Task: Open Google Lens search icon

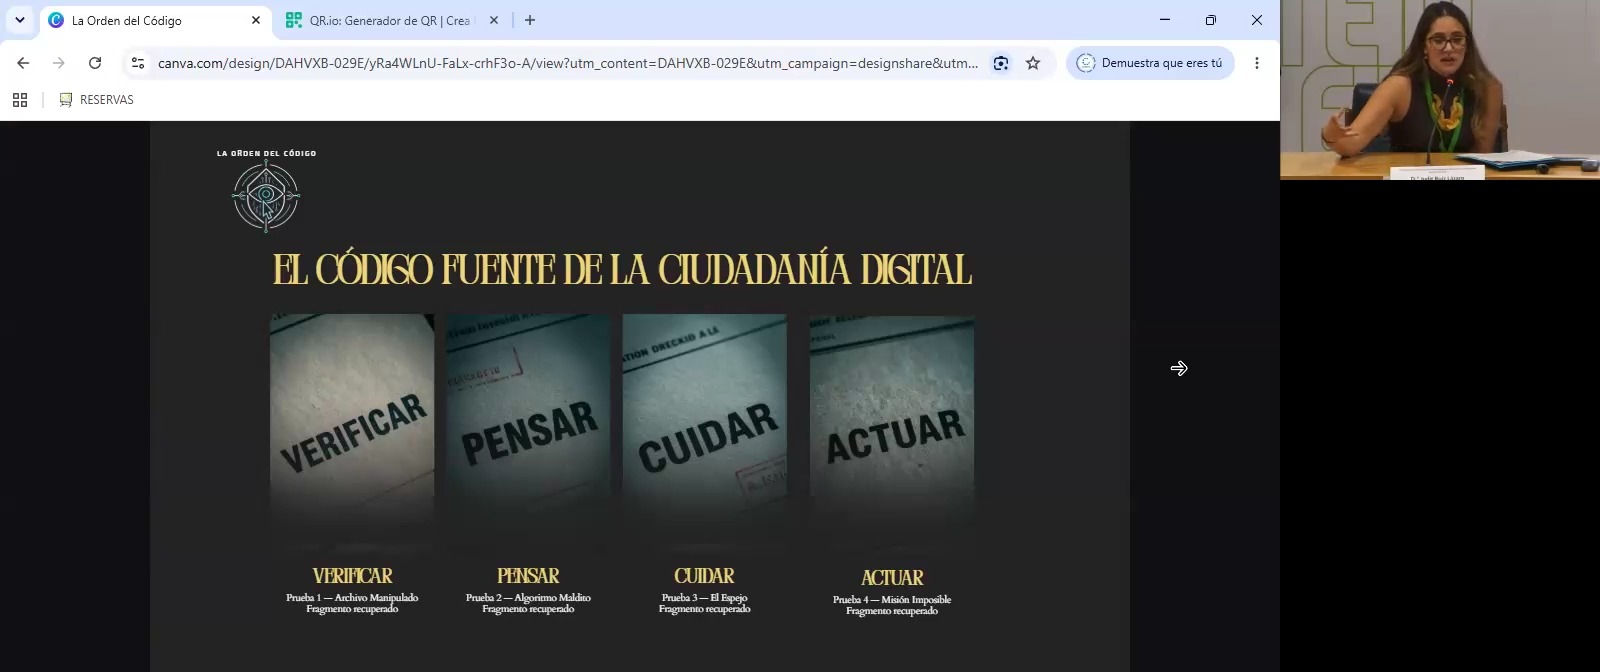Action: pos(1001,63)
